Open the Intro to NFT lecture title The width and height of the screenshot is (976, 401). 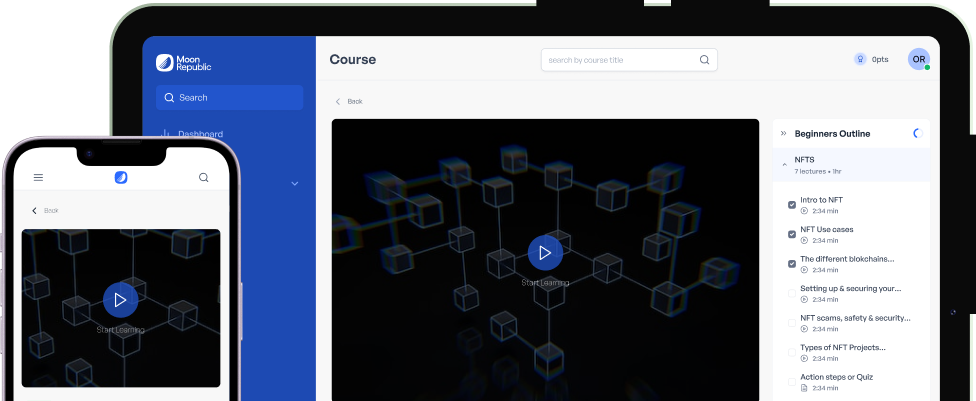tap(822, 200)
